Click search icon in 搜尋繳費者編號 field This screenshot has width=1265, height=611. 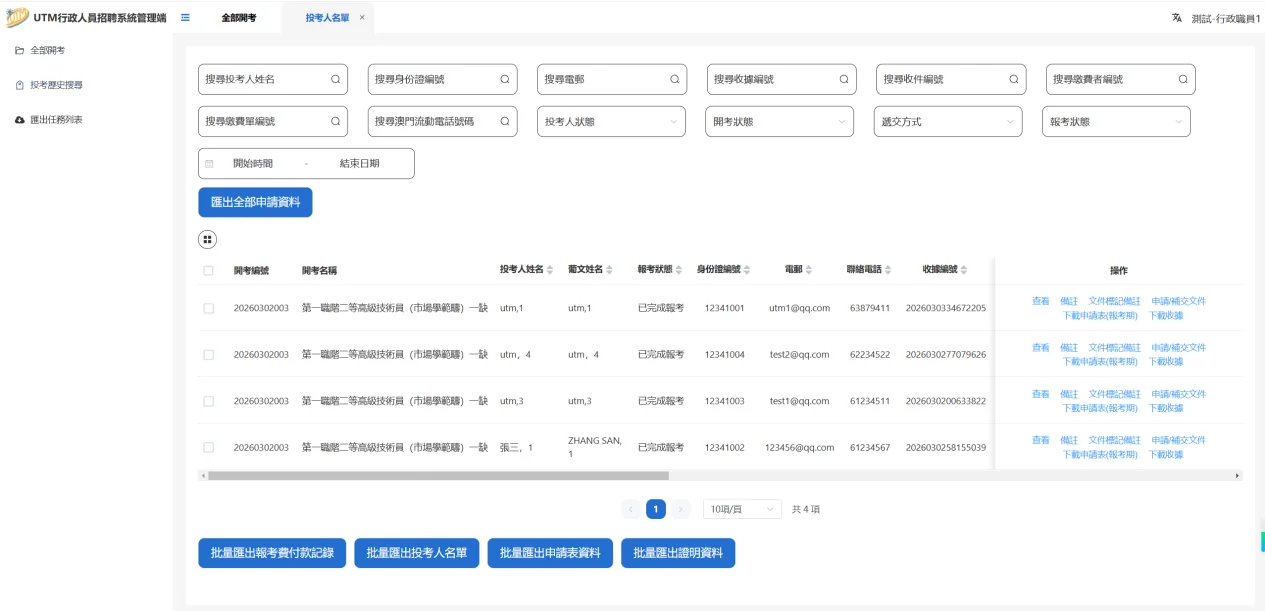tap(1183, 79)
